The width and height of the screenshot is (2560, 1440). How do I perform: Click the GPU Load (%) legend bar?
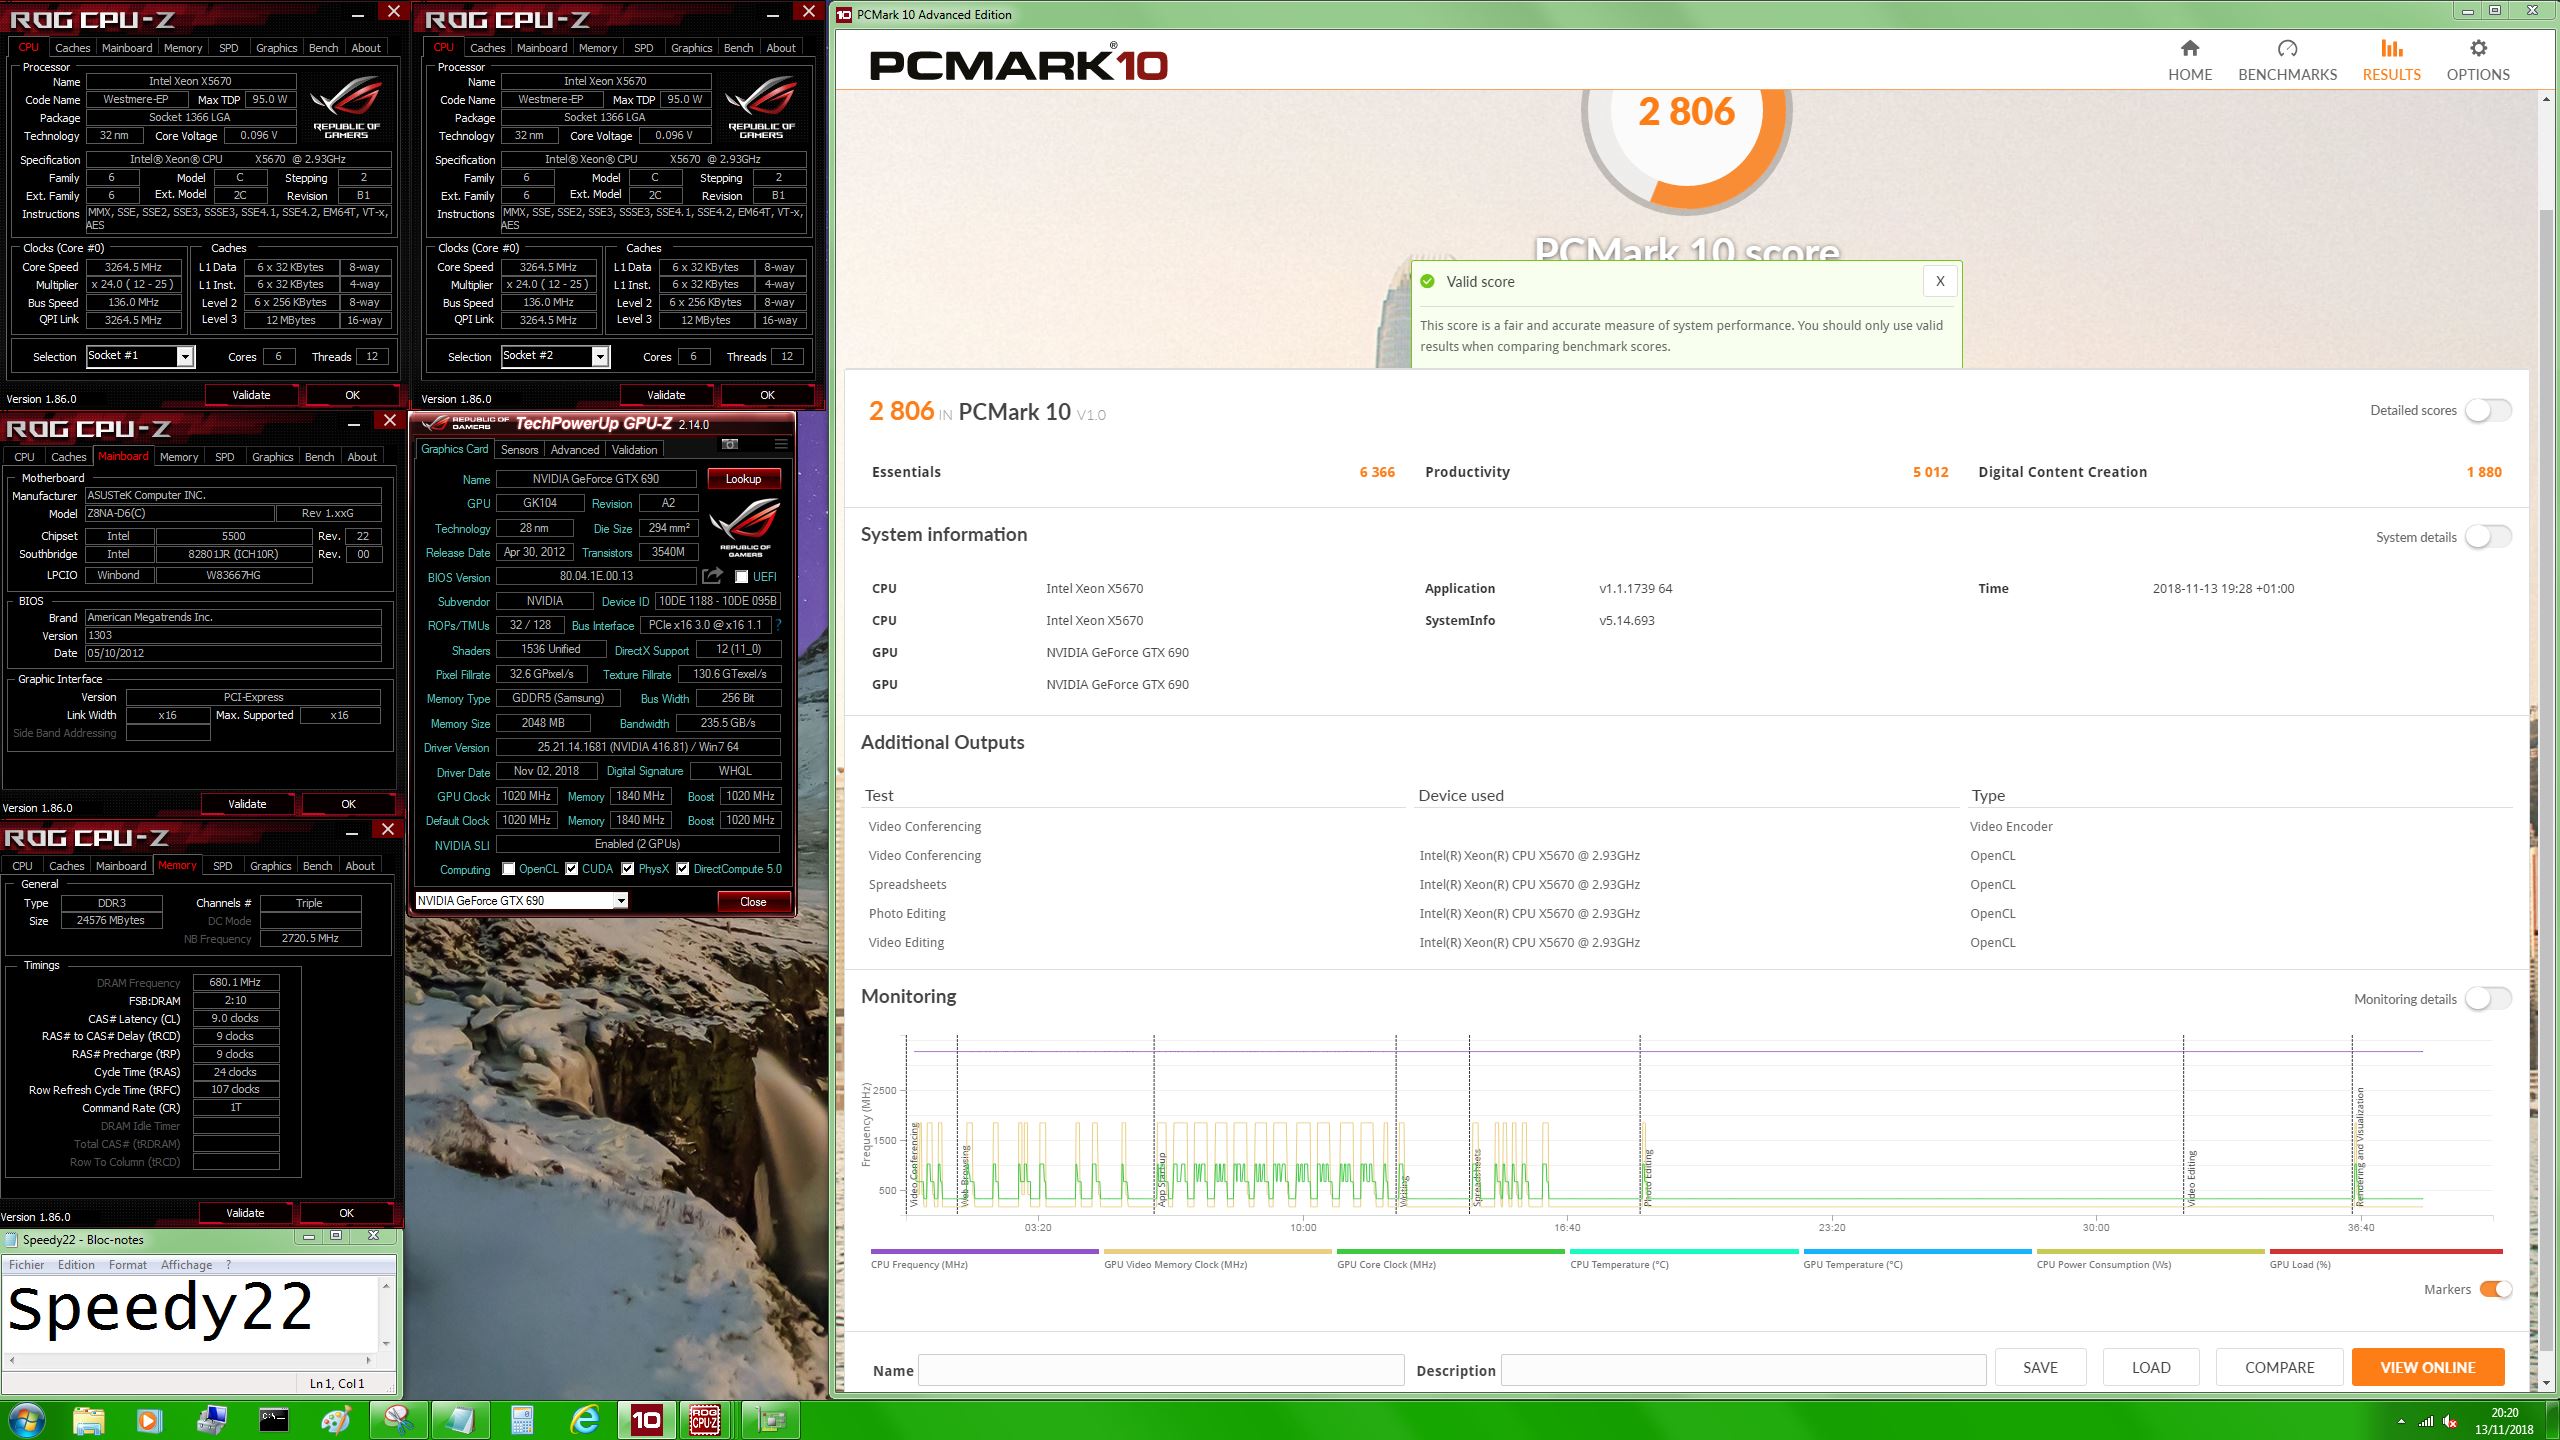click(2386, 1251)
